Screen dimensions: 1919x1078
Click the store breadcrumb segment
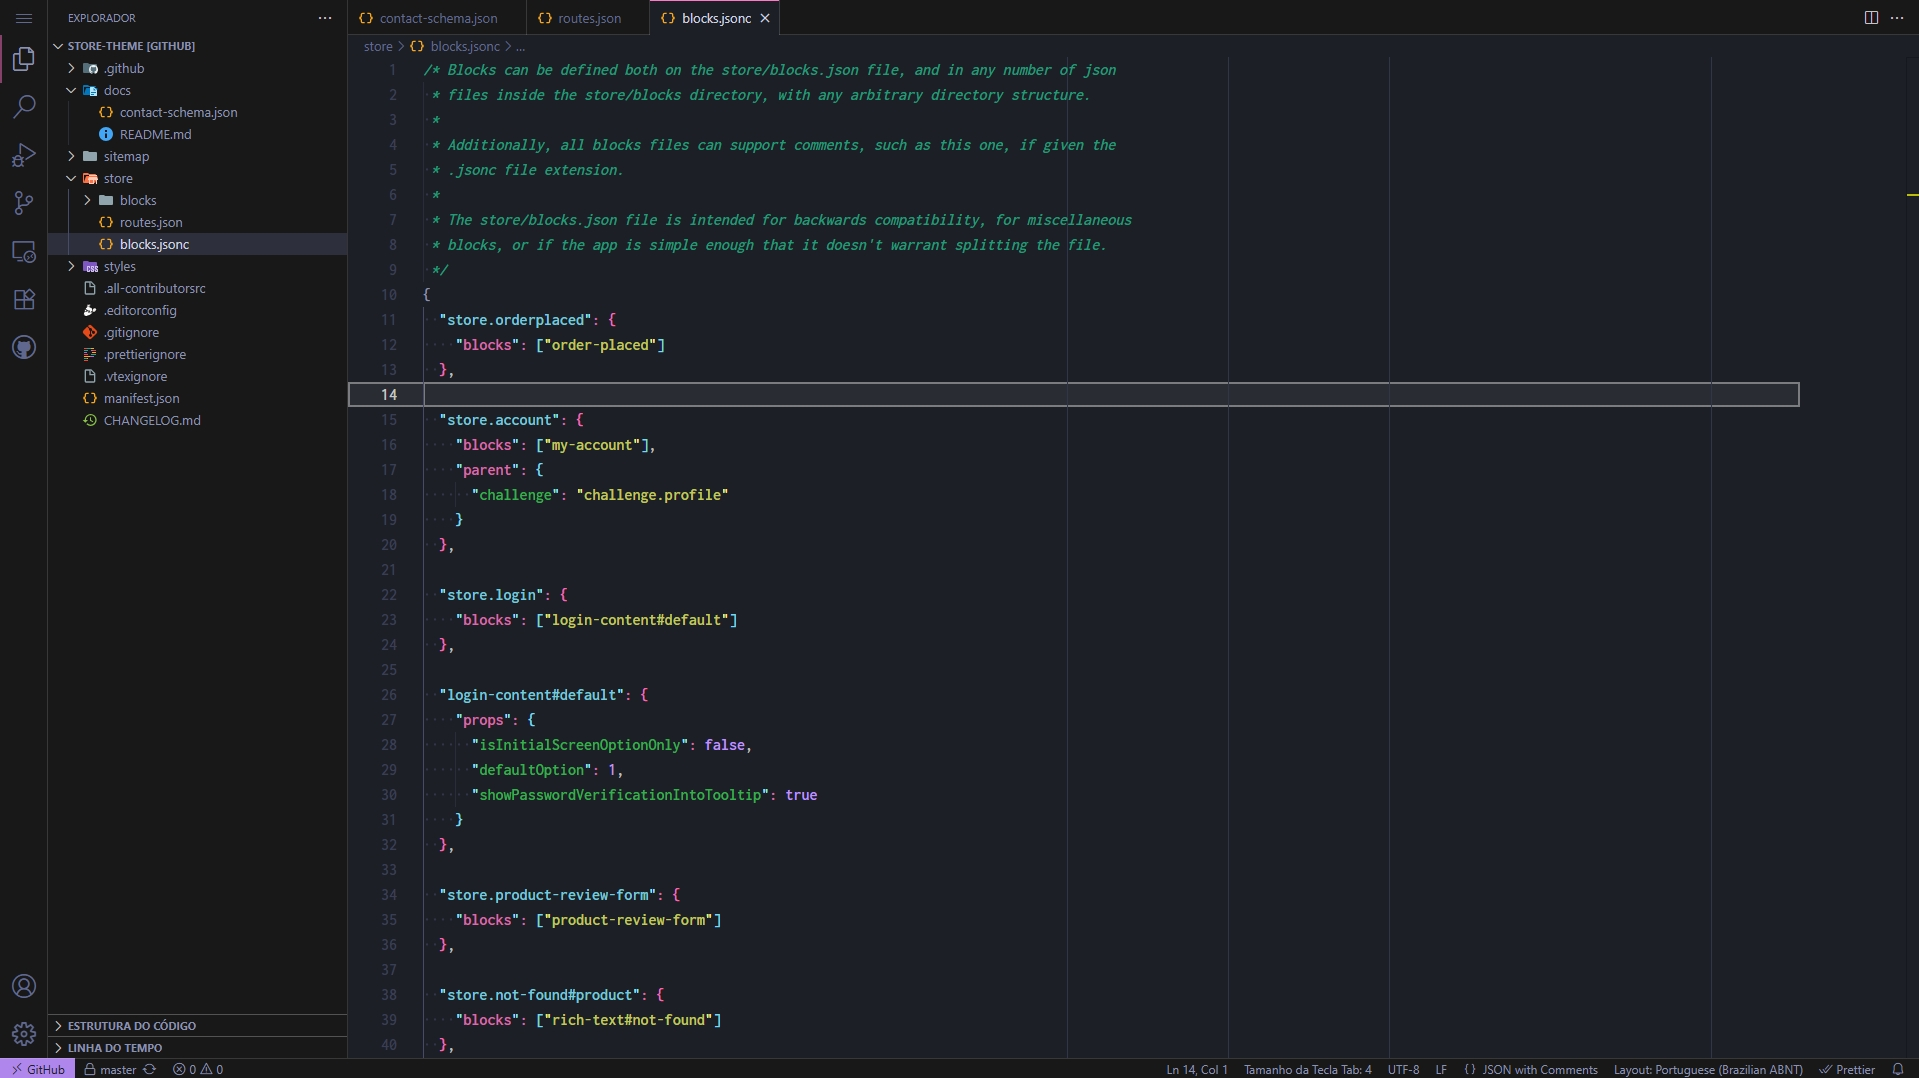pyautogui.click(x=378, y=46)
